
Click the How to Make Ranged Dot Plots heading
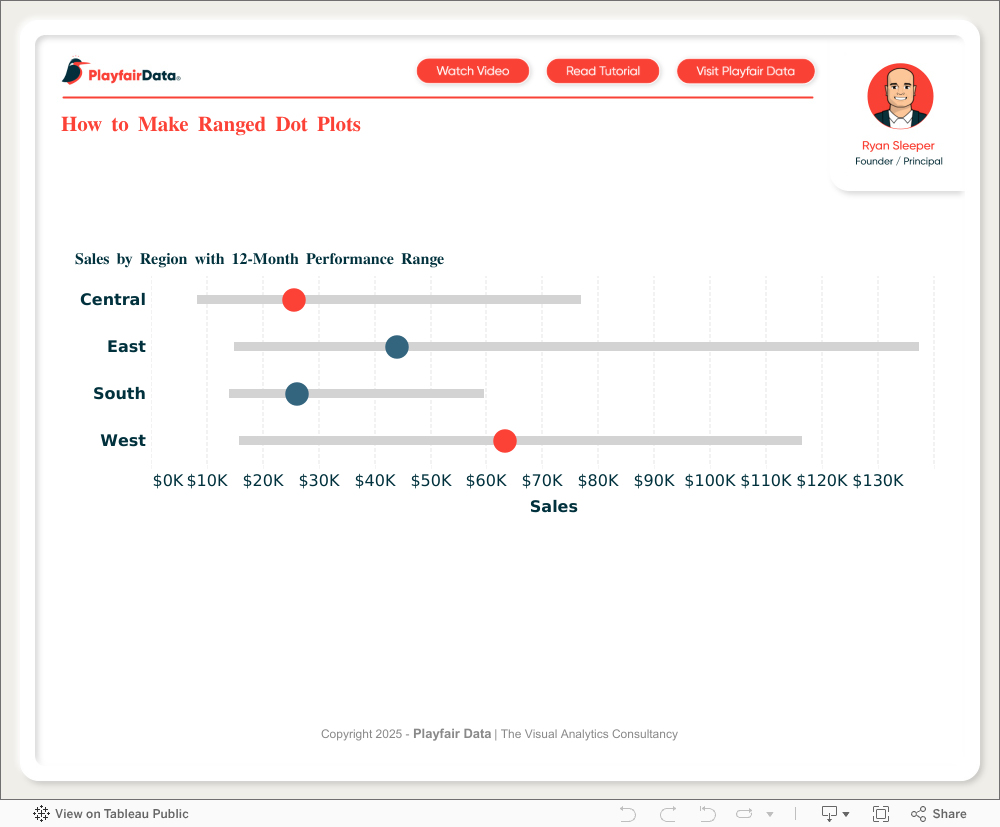click(x=211, y=124)
